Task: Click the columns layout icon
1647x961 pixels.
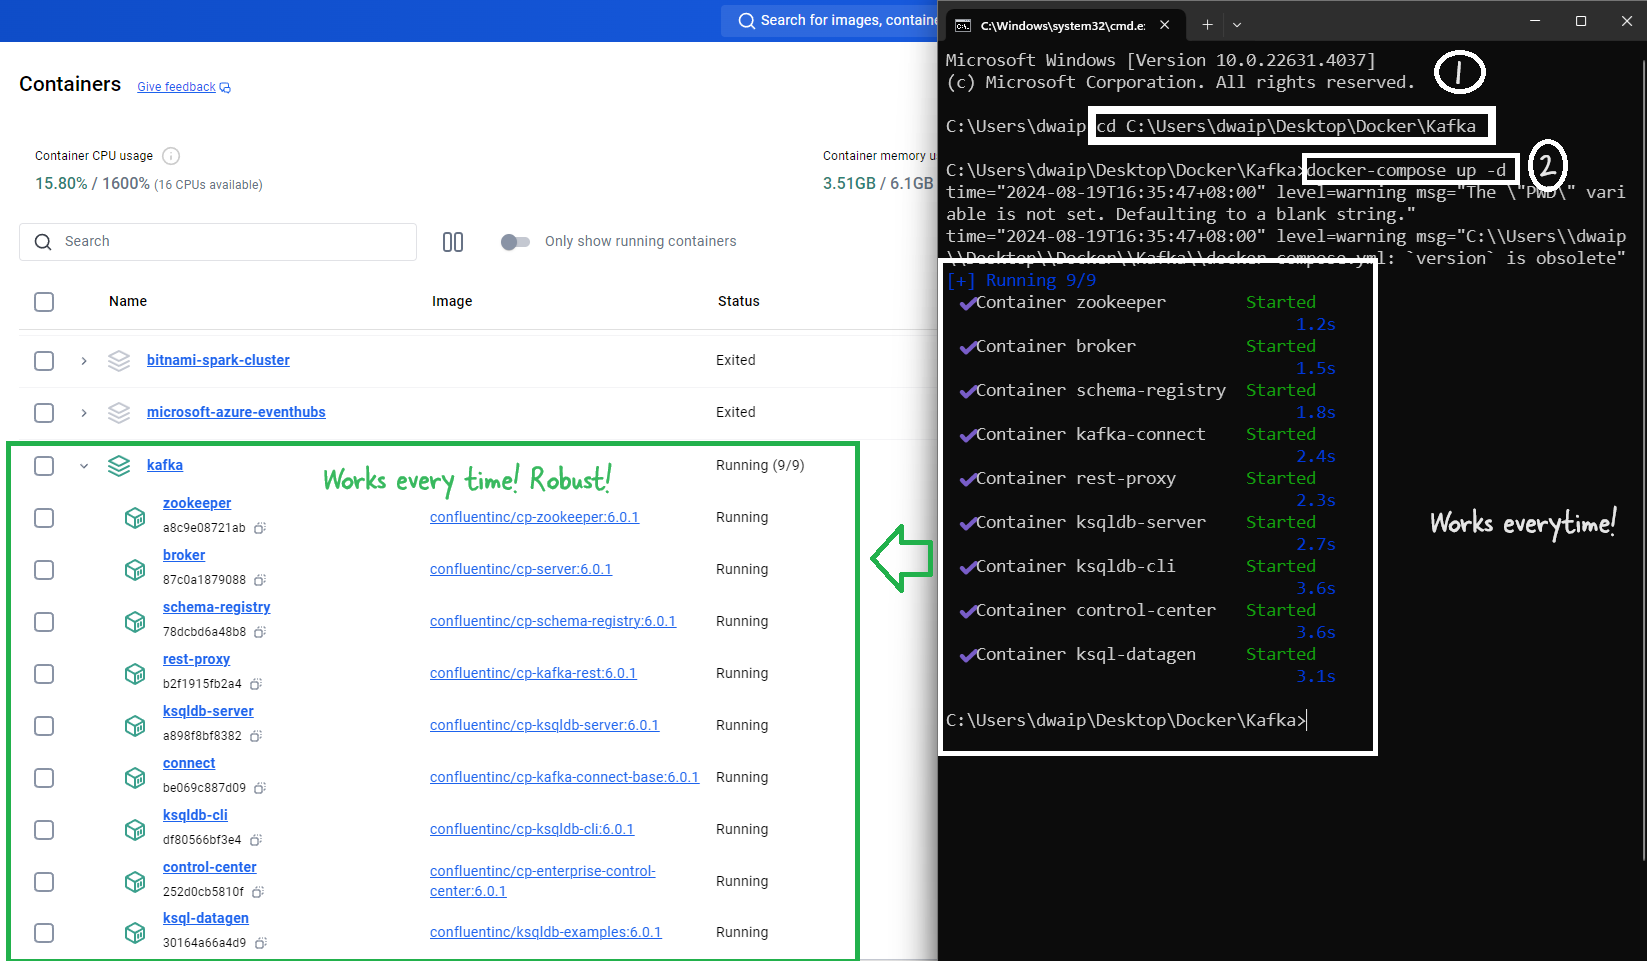Action: pos(453,242)
